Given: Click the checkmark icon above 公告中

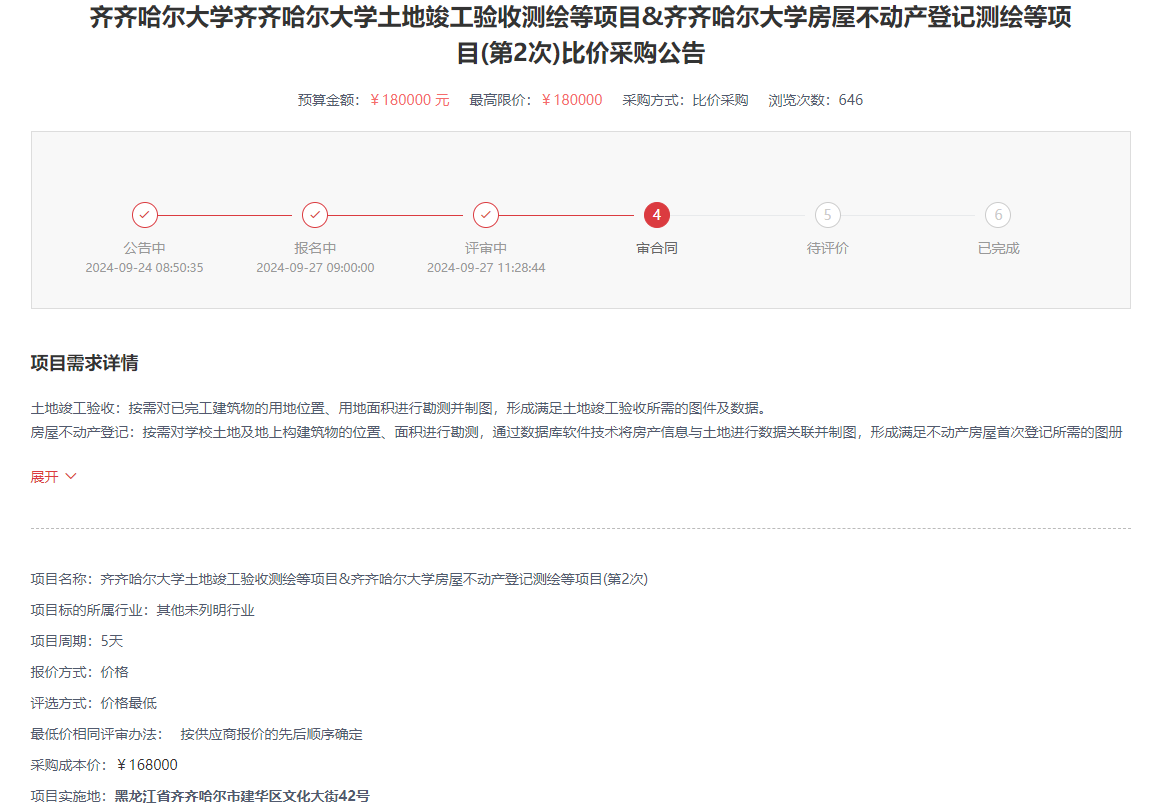Looking at the screenshot, I should point(145,215).
